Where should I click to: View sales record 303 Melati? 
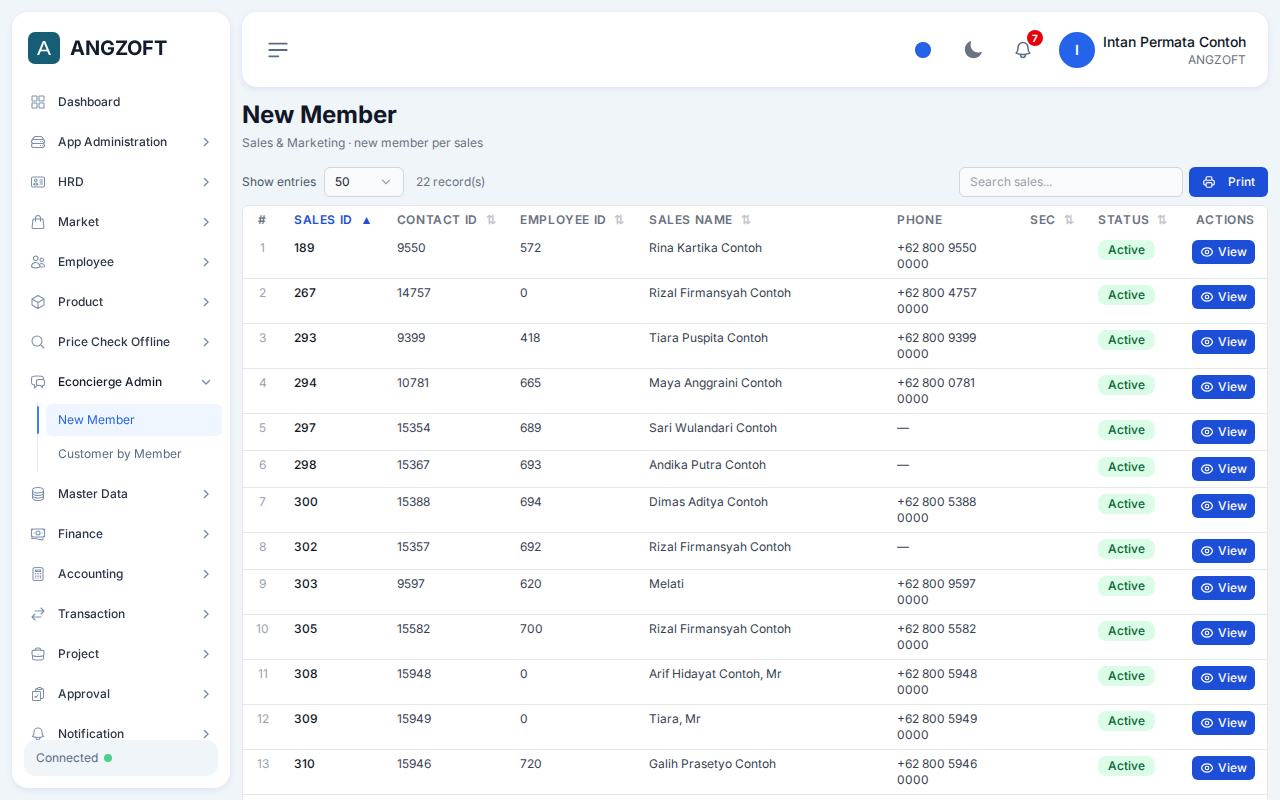[x=1223, y=588]
